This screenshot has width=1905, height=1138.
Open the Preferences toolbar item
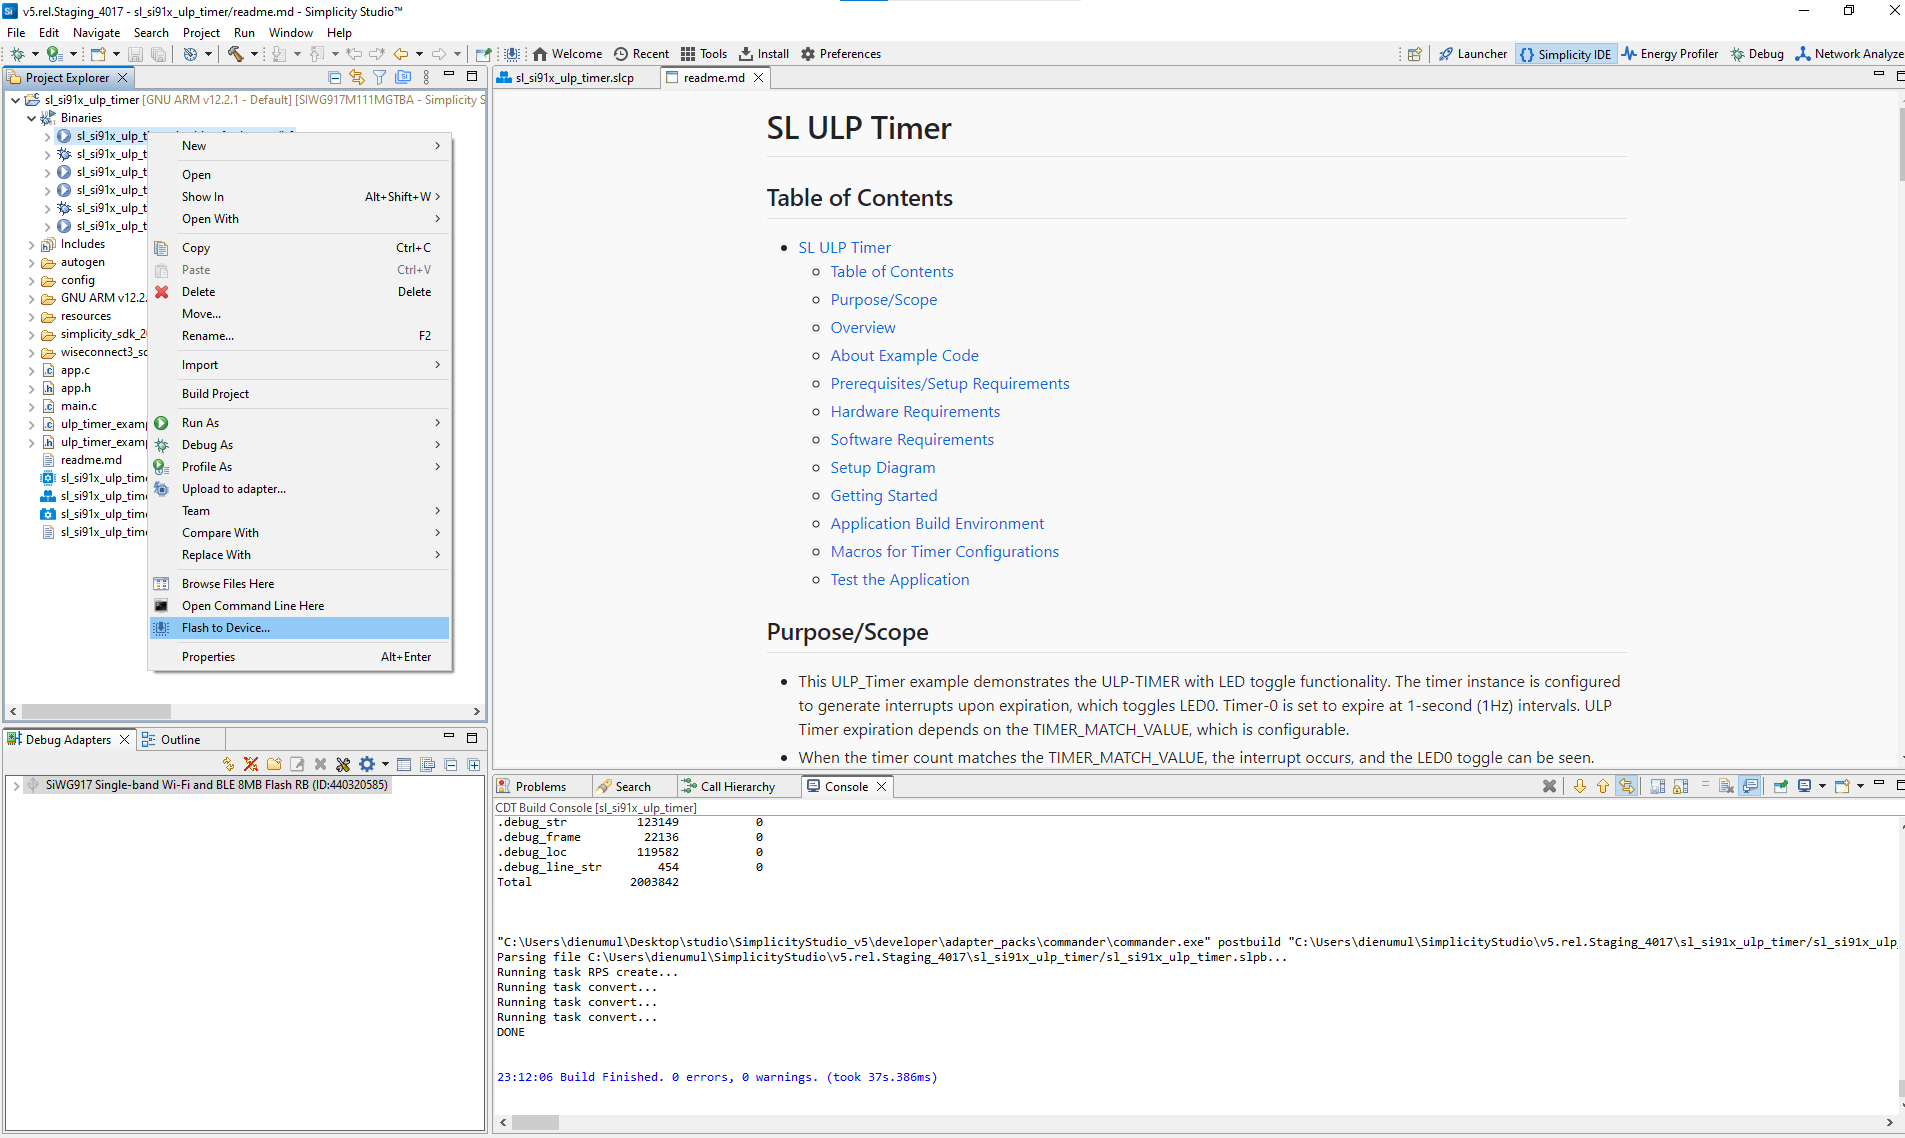point(841,54)
